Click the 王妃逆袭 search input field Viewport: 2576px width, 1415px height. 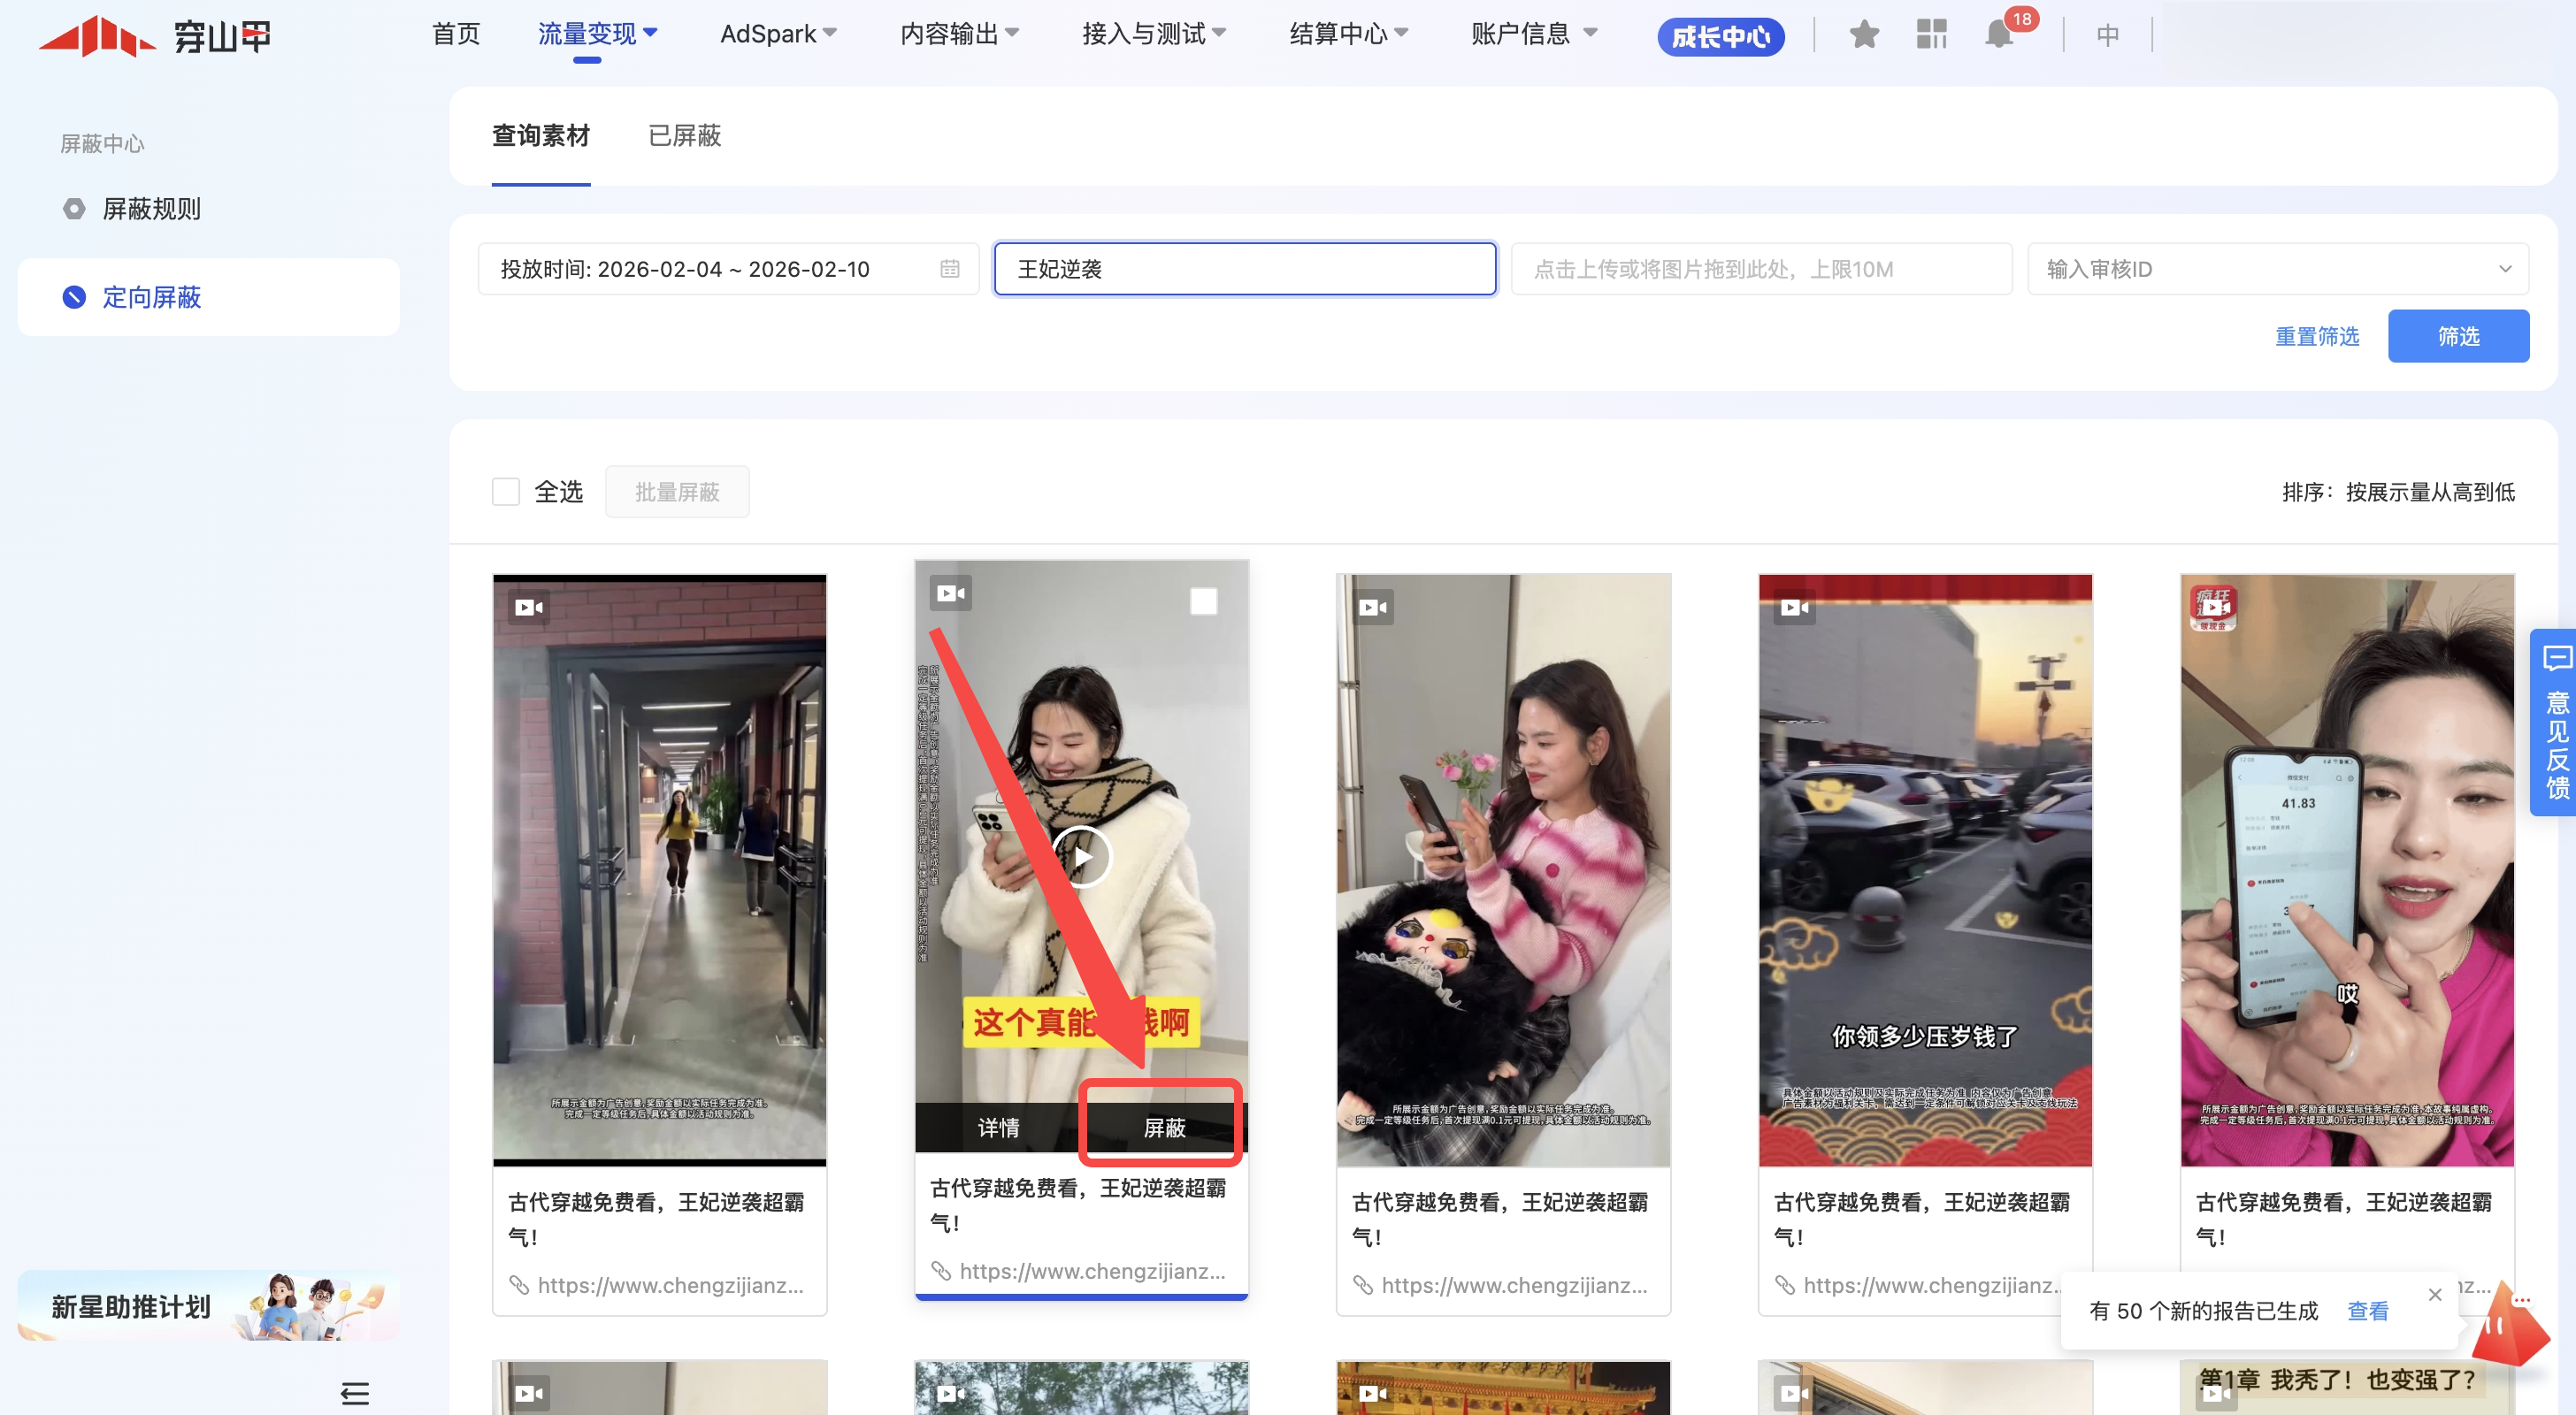tap(1244, 269)
